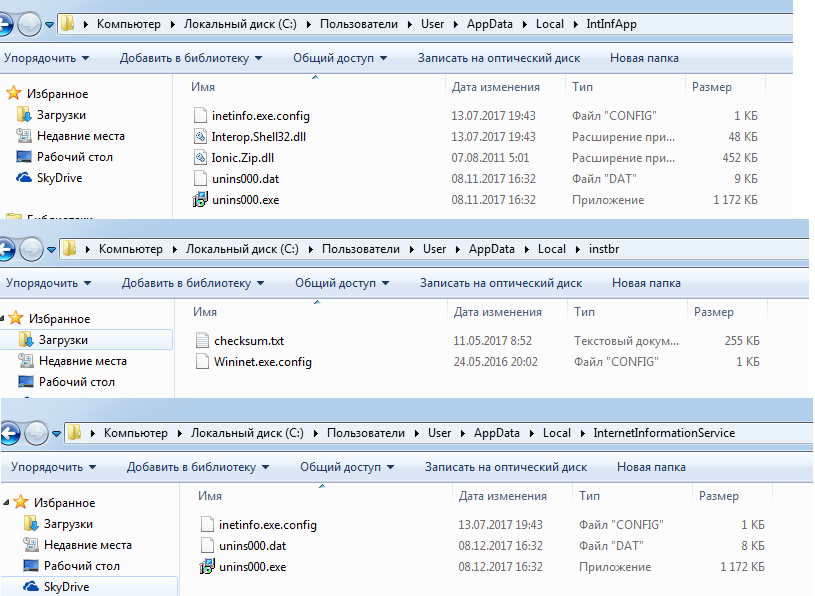Open Общий доступ dropdown in instbr window
The width and height of the screenshot is (815, 596).
[x=342, y=283]
